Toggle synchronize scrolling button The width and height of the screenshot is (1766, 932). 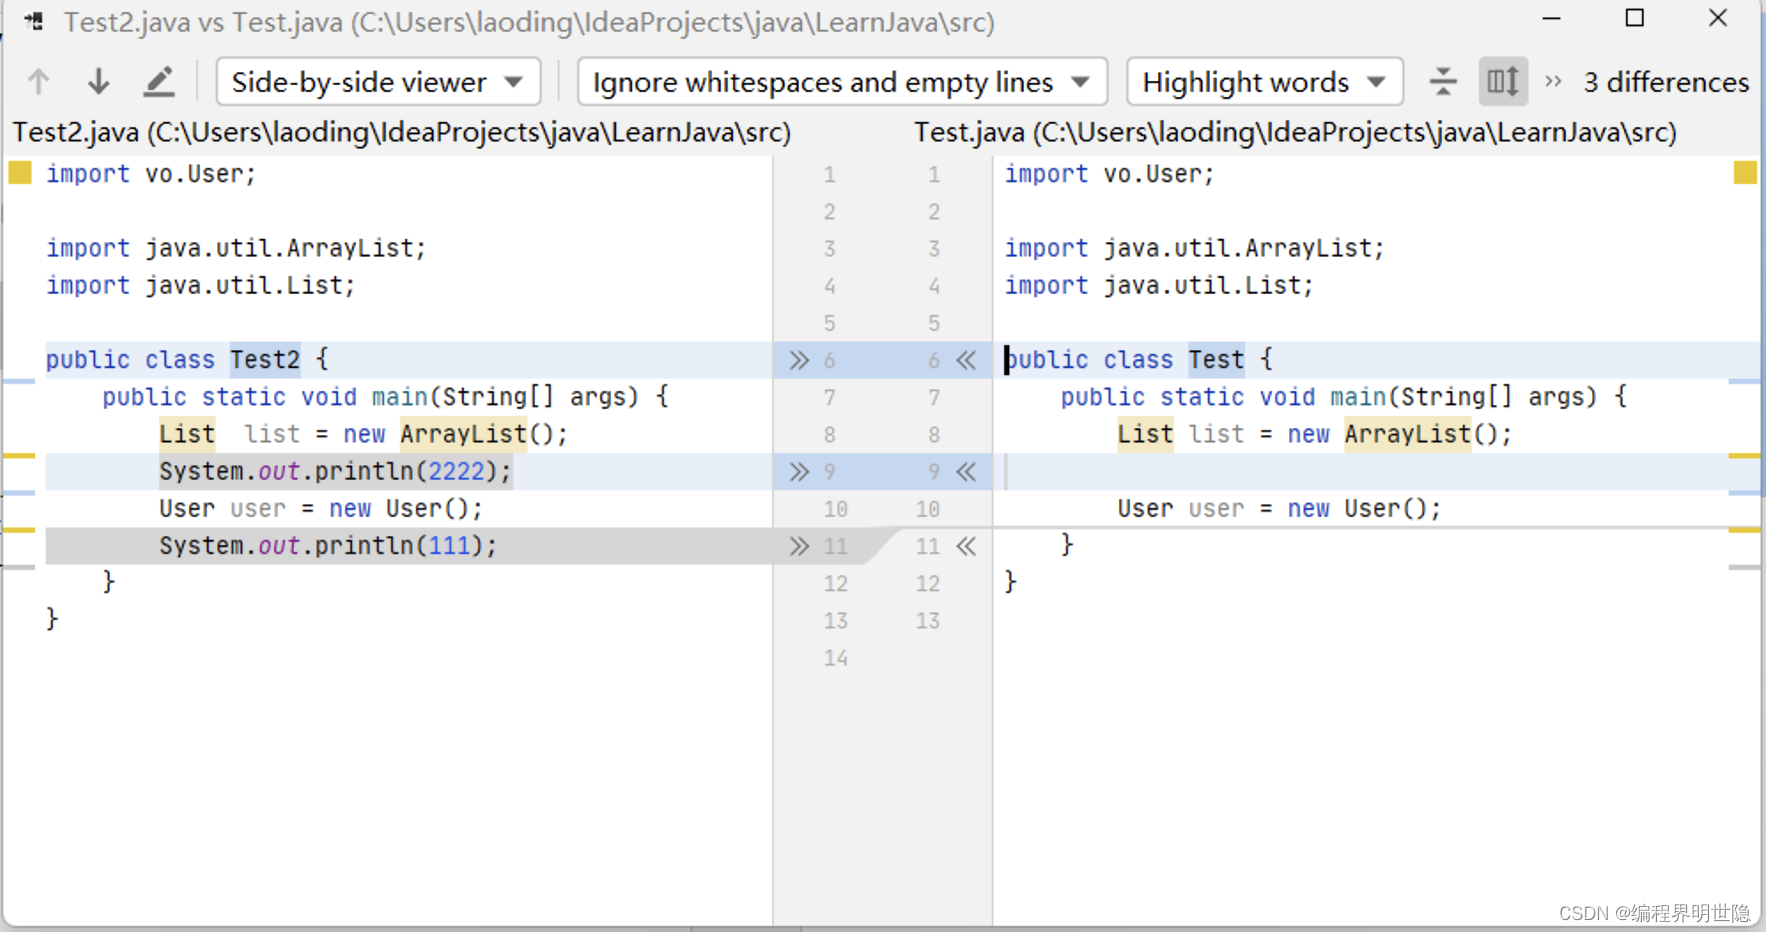tap(1503, 82)
